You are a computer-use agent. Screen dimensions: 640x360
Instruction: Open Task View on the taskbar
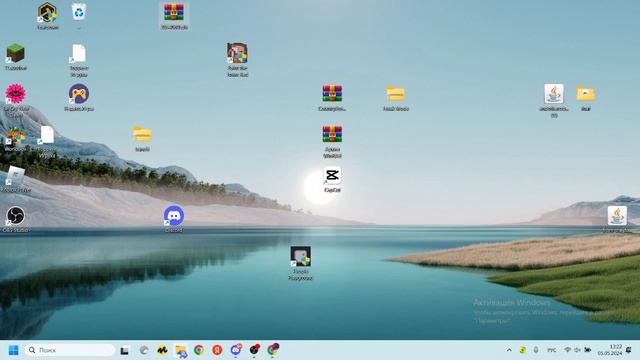click(x=124, y=350)
